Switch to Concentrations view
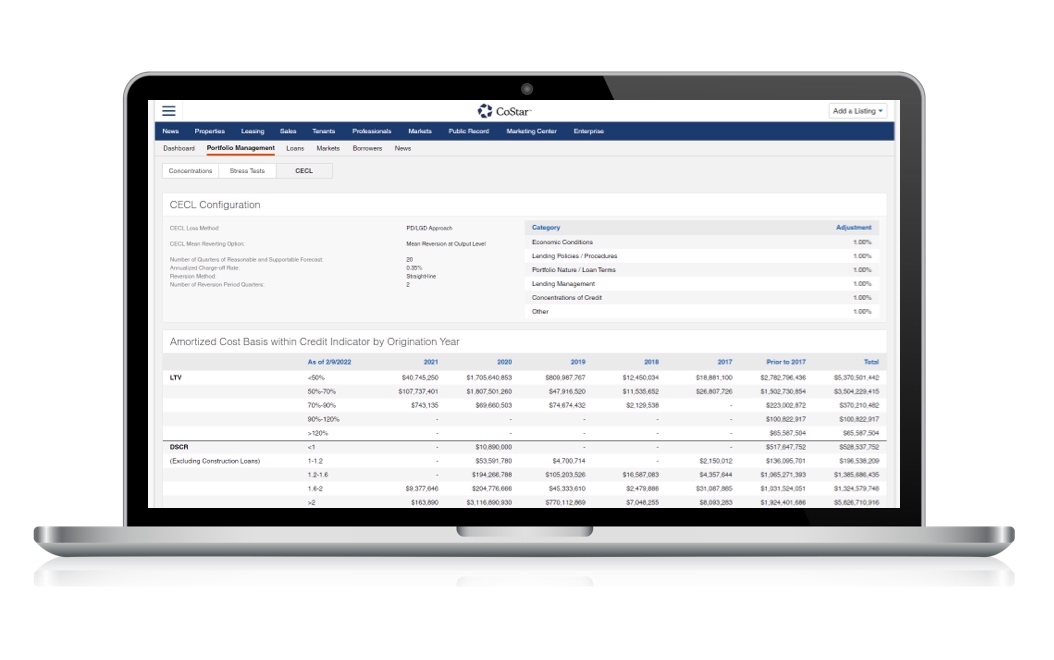1054x660 pixels. pos(190,171)
